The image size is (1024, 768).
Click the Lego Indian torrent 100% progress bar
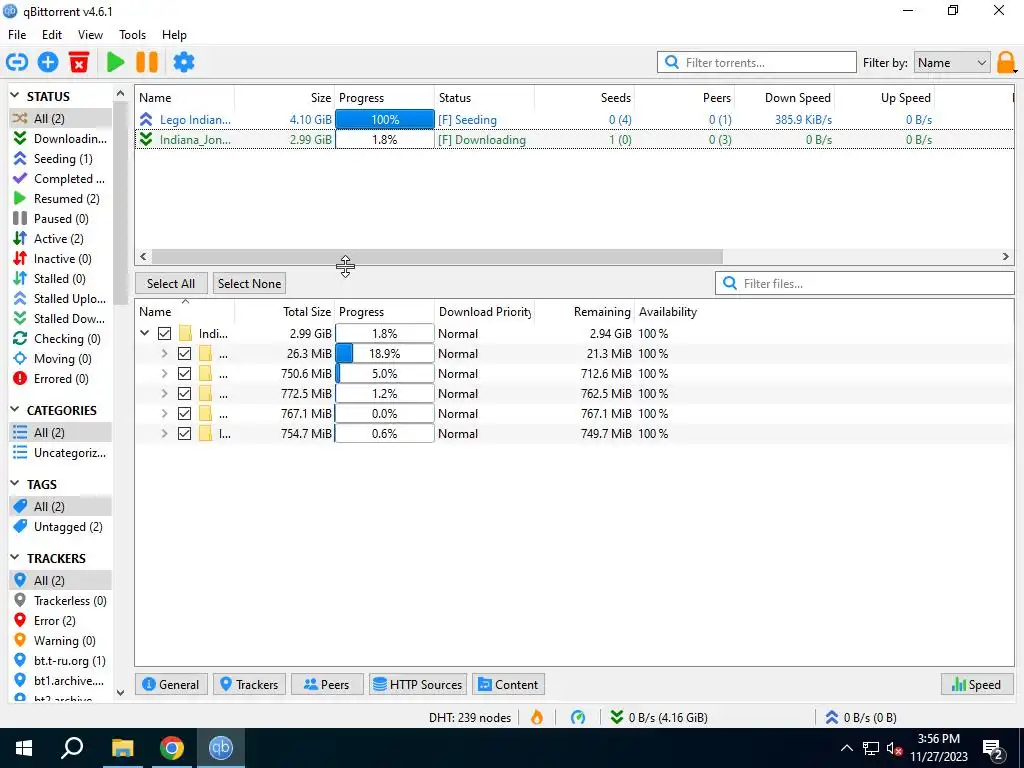385,120
